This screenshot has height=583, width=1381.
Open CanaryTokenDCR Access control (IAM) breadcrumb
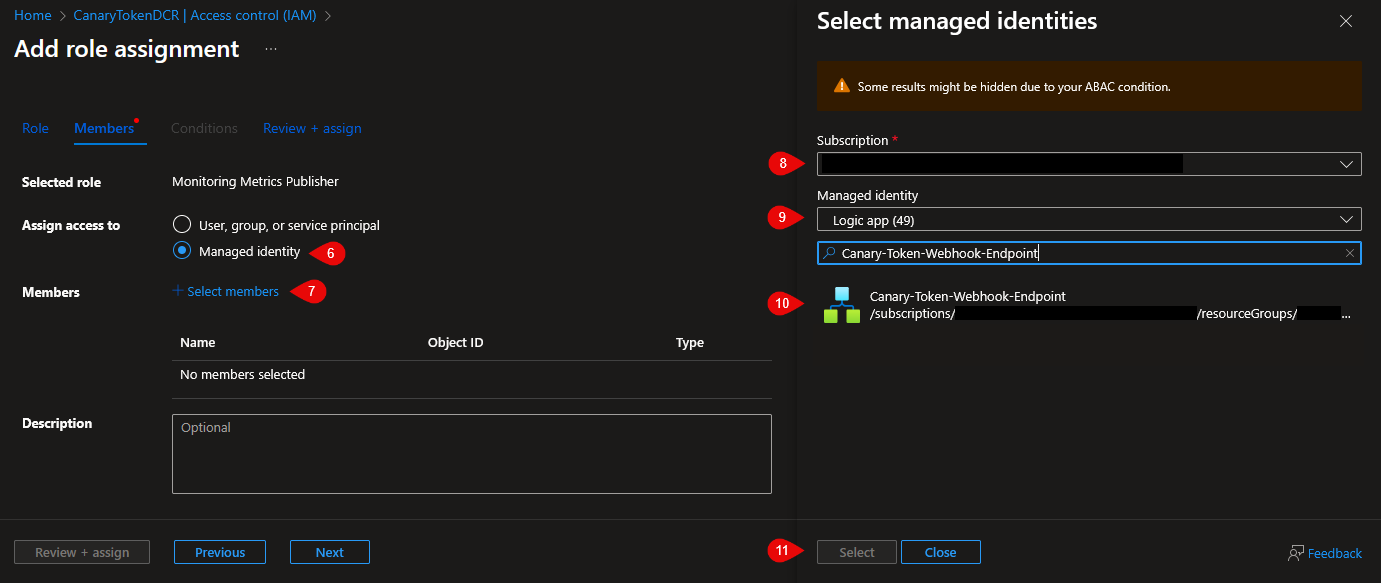click(x=194, y=15)
